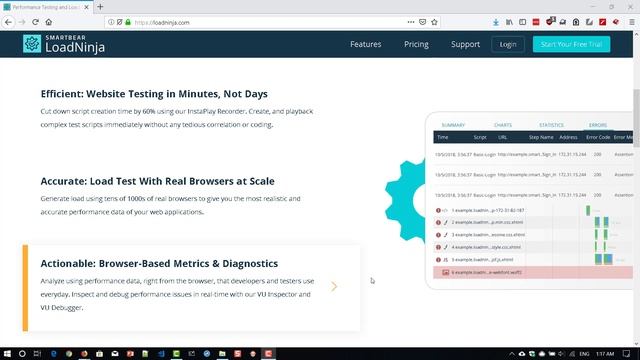Image resolution: width=640 pixels, height=360 pixels.
Task: Open PowerPoint from the taskbar
Action: [x=130, y=353]
